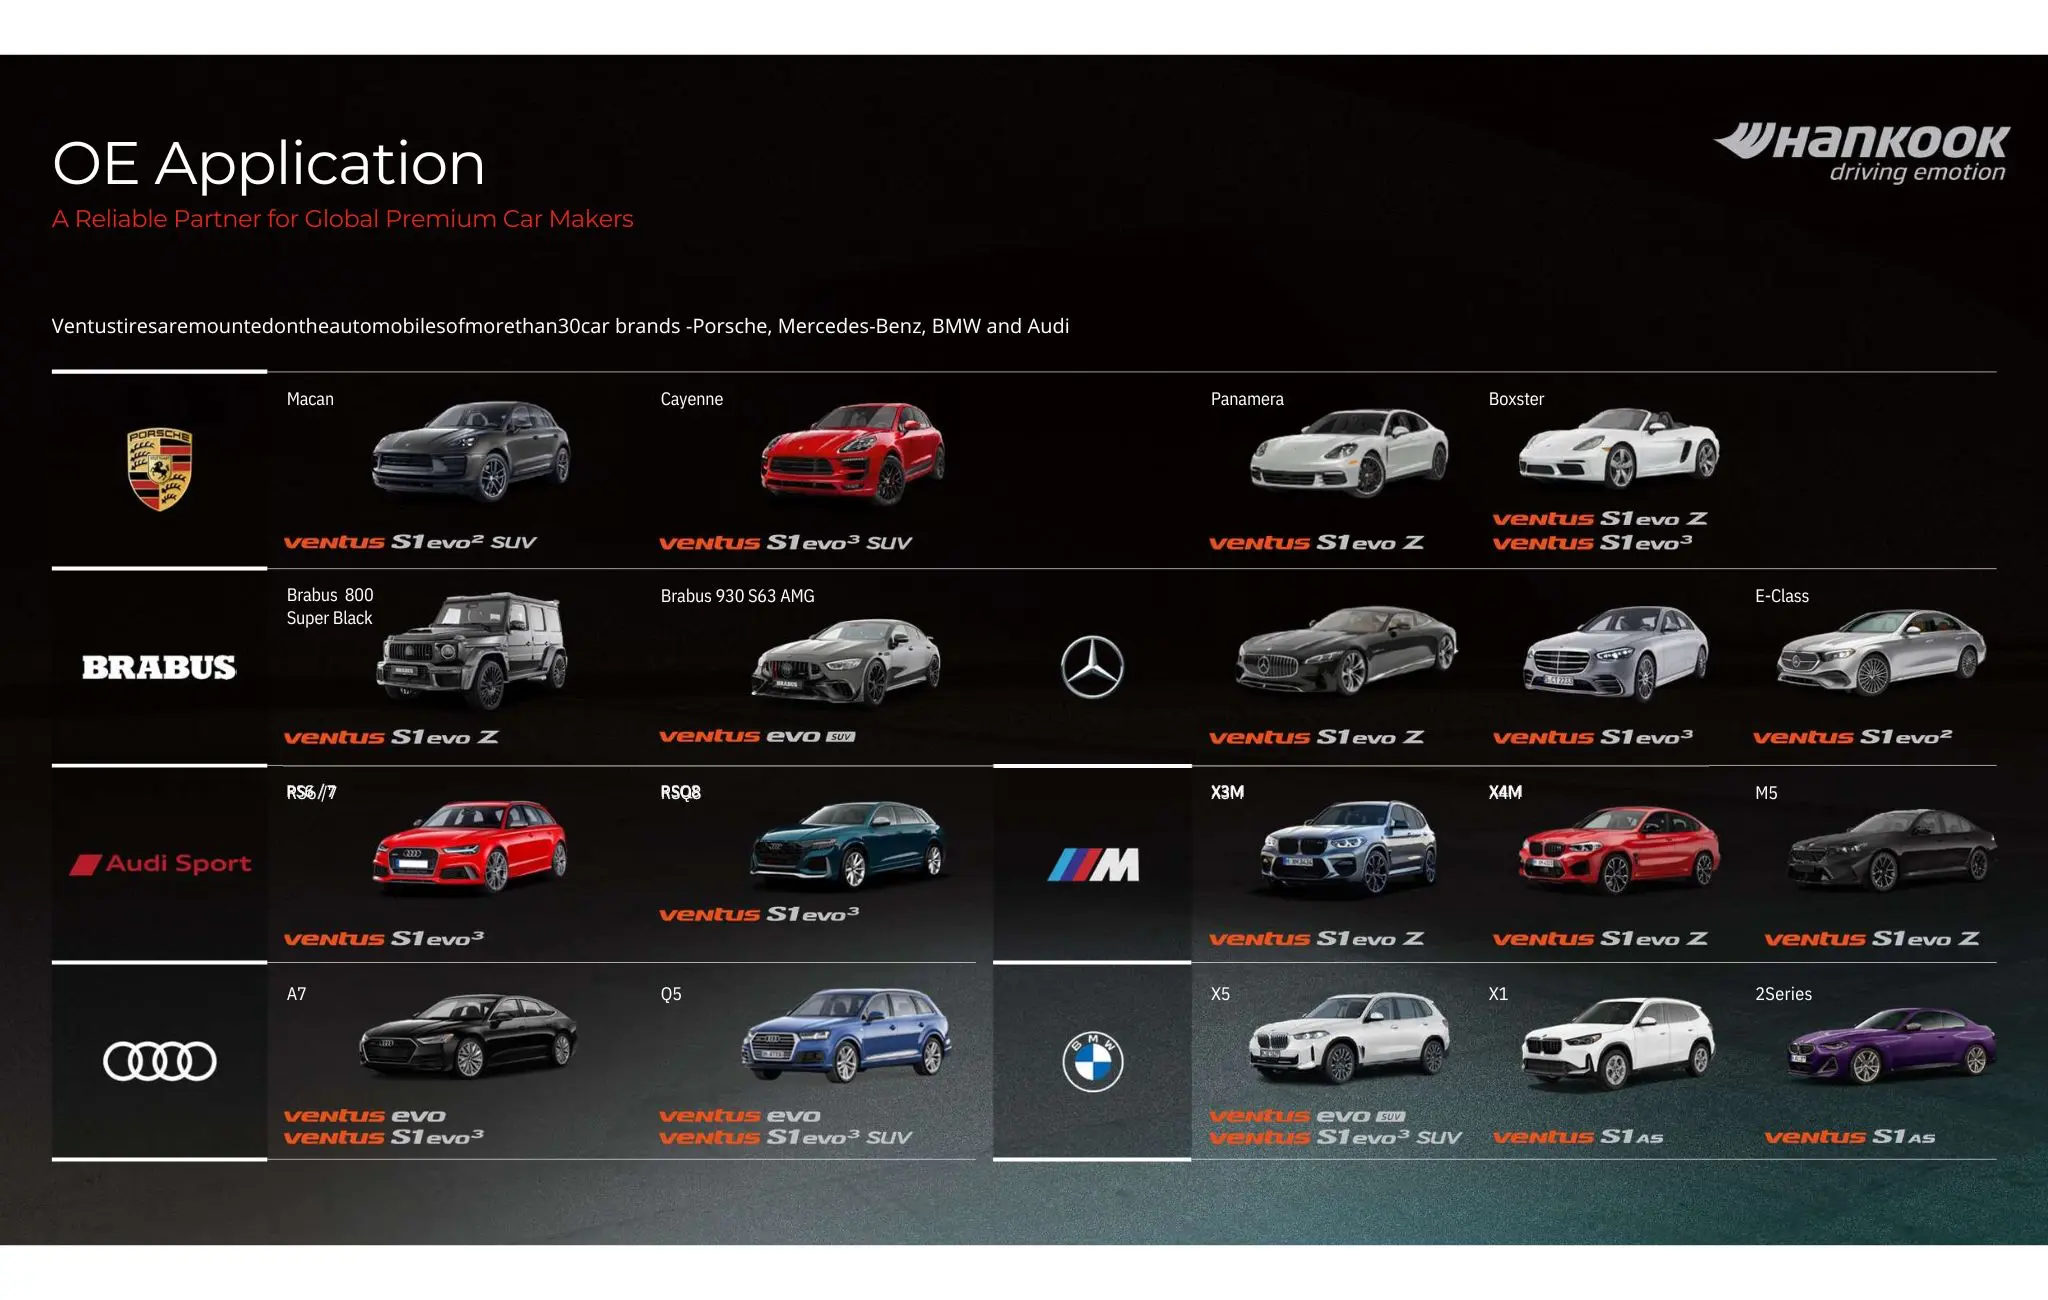Image resolution: width=2048 pixels, height=1300 pixels.
Task: Click the Cayenne label
Action: (x=692, y=400)
